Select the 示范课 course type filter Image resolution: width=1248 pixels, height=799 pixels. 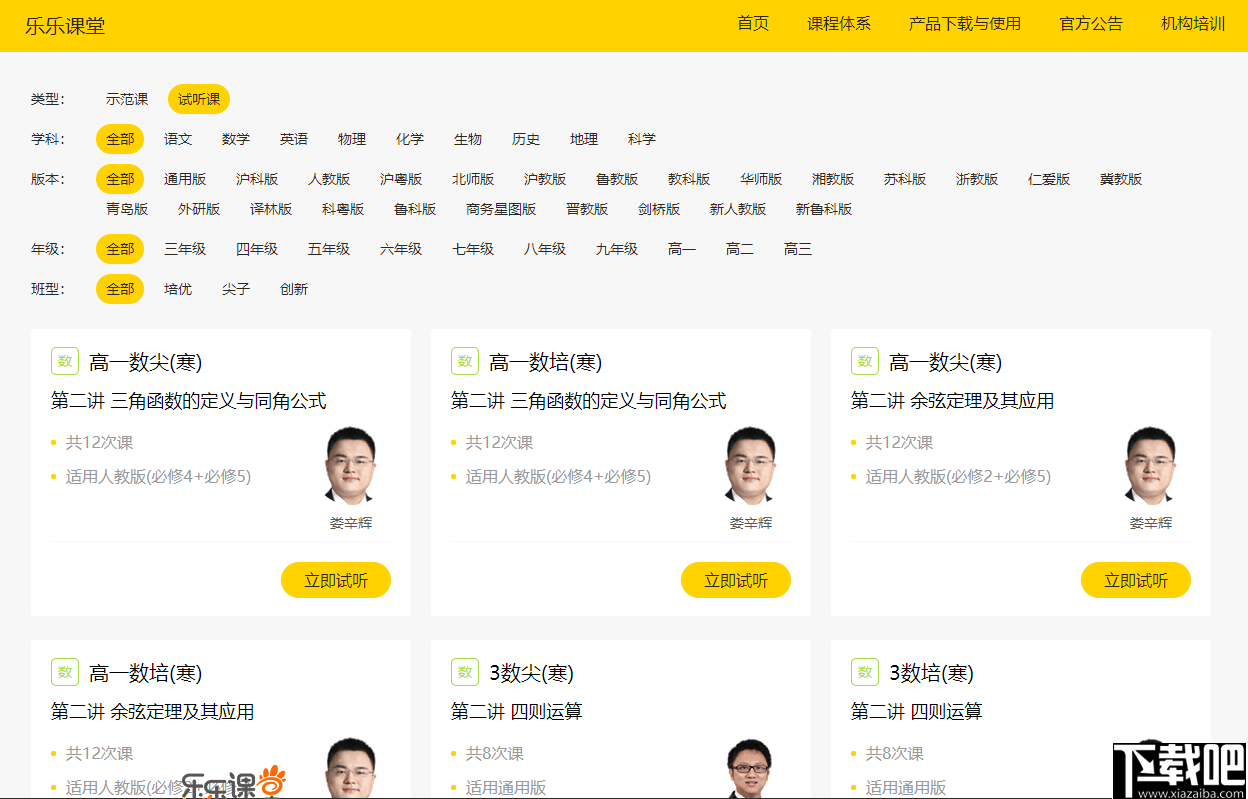[126, 99]
